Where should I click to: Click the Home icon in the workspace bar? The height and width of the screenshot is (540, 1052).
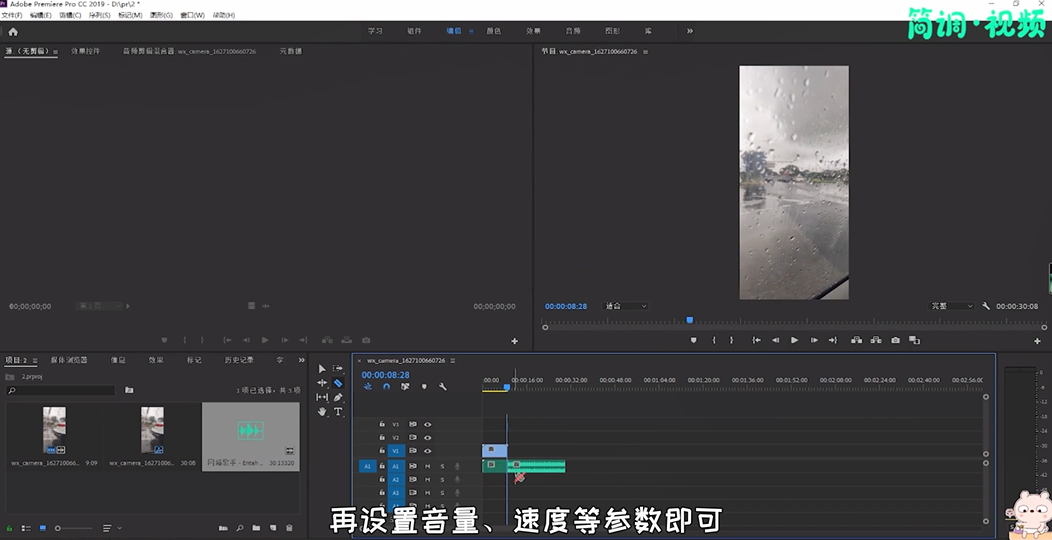(13, 31)
